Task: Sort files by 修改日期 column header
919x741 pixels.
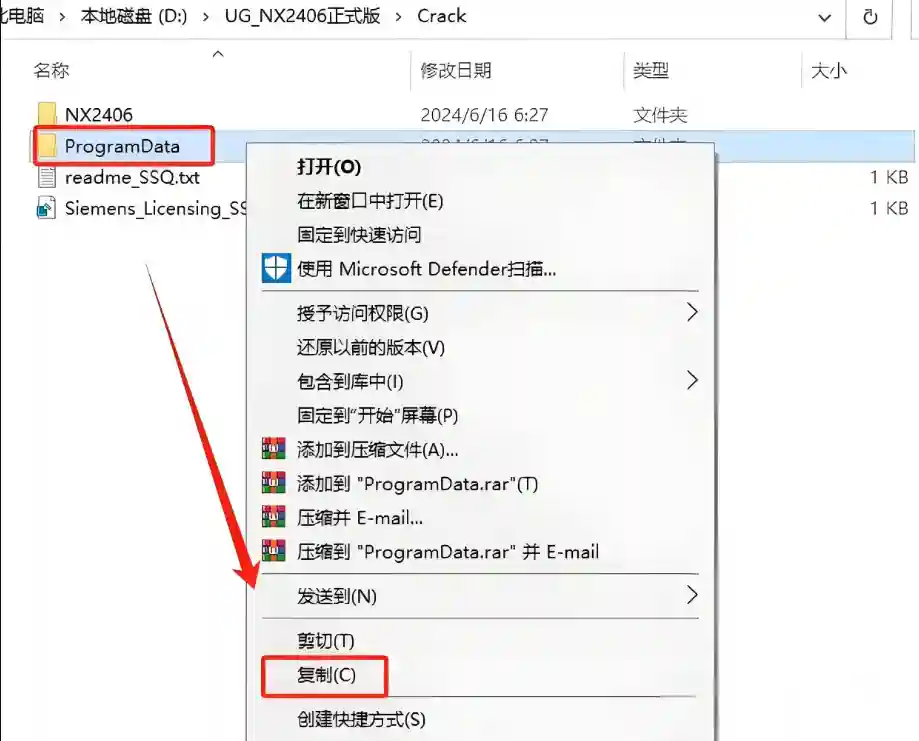Action: [x=456, y=70]
